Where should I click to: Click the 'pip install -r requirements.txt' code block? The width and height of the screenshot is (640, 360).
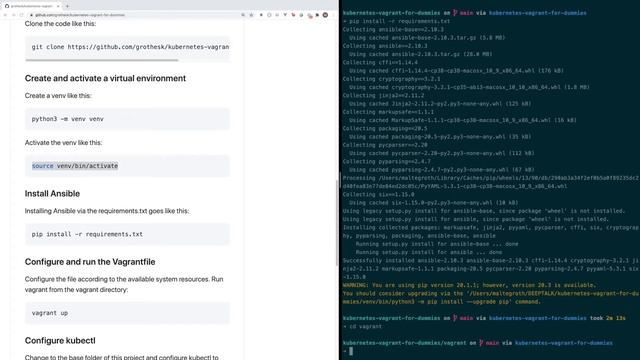click(x=127, y=234)
